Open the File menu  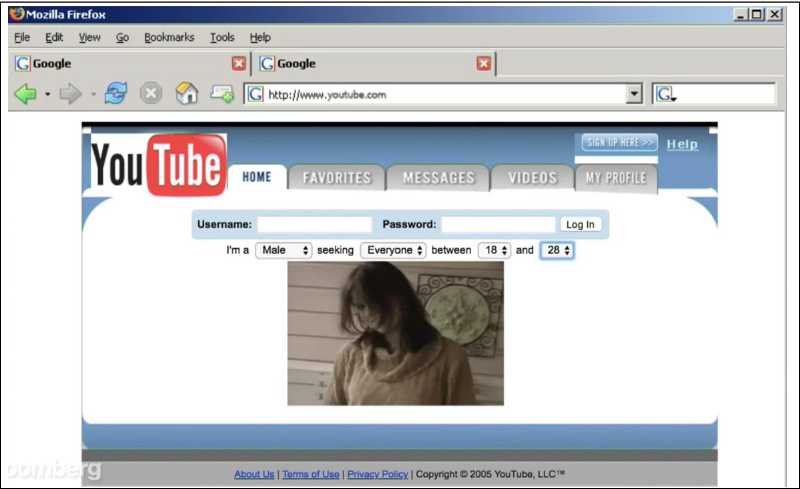coord(22,37)
